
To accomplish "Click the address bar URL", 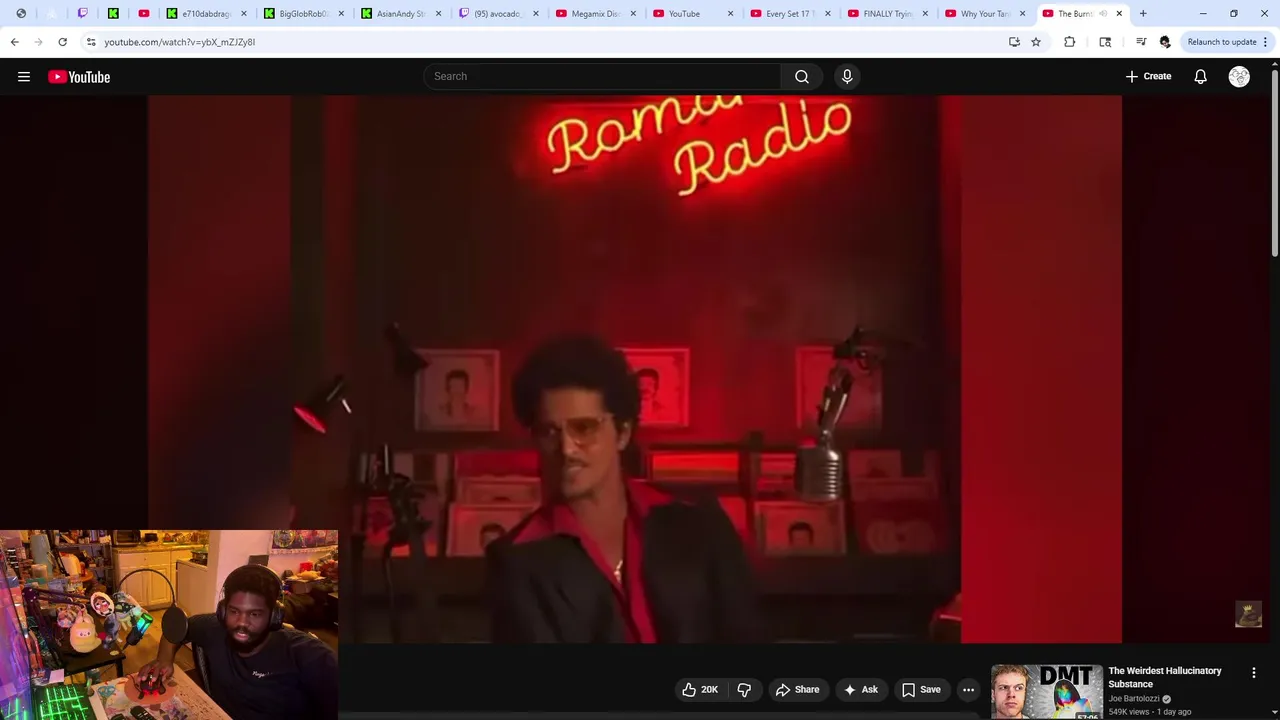I will click(x=180, y=42).
